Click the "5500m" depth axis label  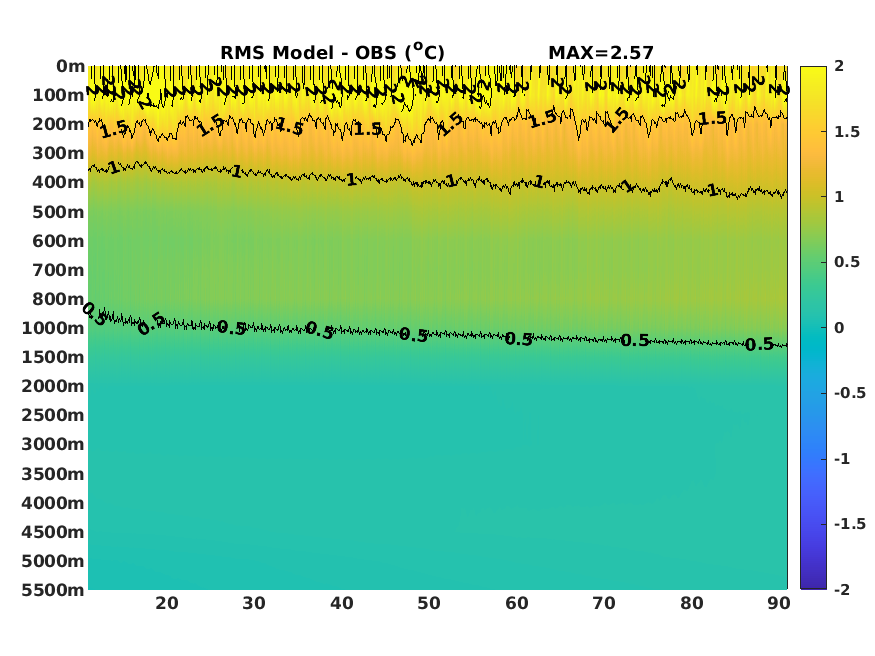coord(53,590)
